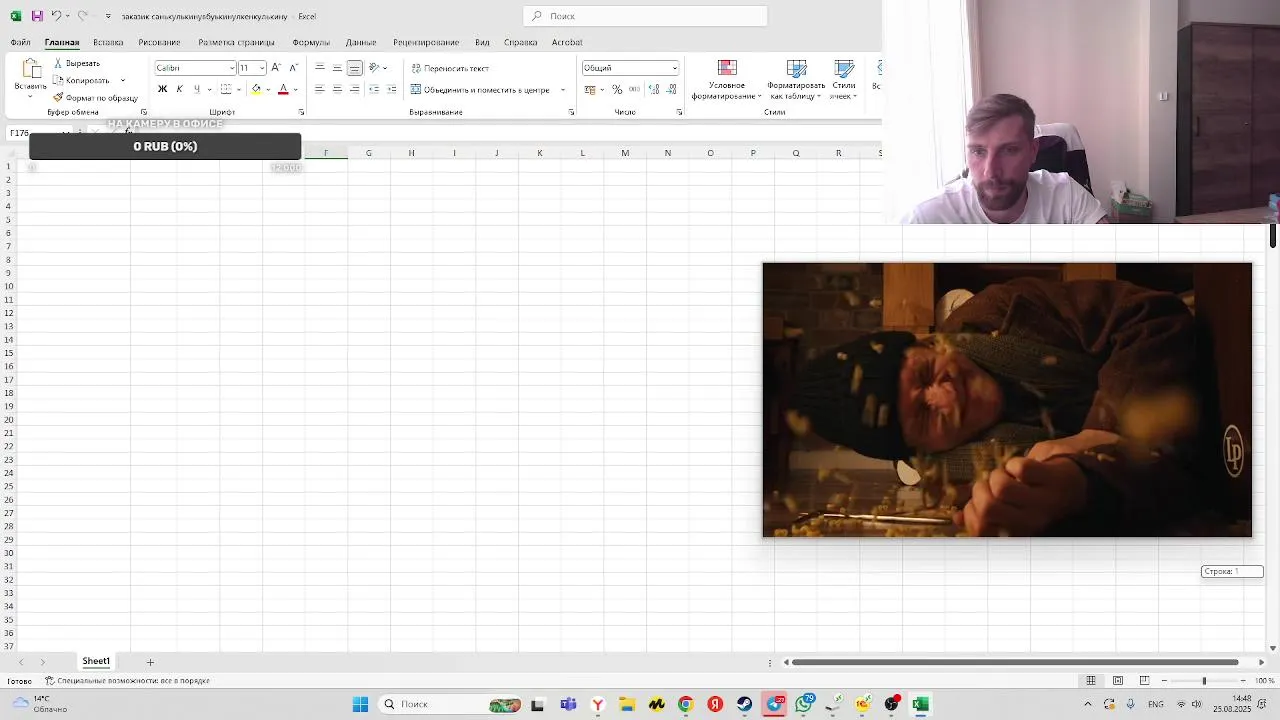Switch to Рецензирование ribbon tab
Screen dimensions: 1280x720
[x=426, y=42]
